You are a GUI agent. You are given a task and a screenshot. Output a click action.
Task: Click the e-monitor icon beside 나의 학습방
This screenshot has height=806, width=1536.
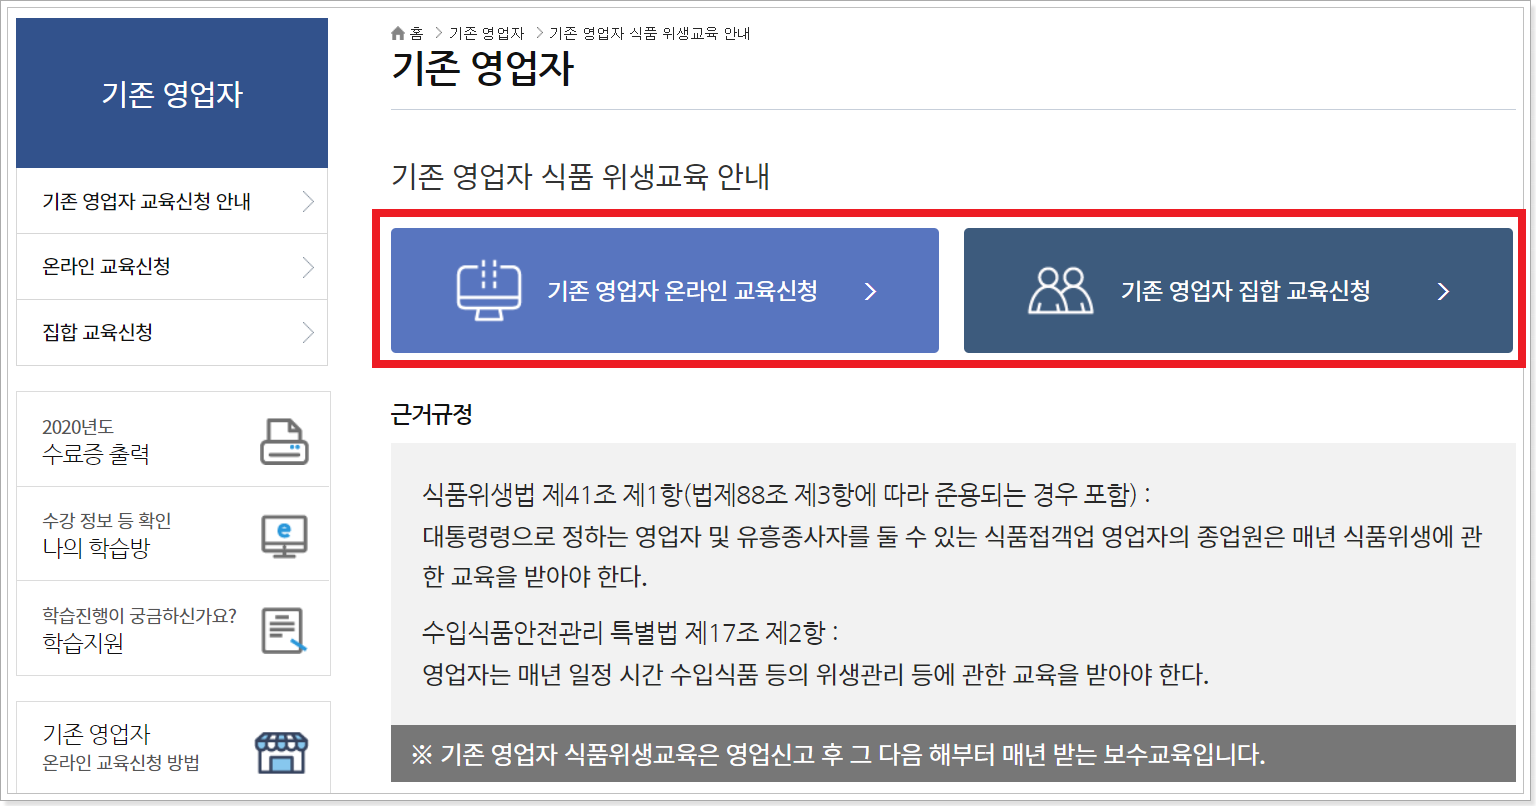(x=285, y=534)
